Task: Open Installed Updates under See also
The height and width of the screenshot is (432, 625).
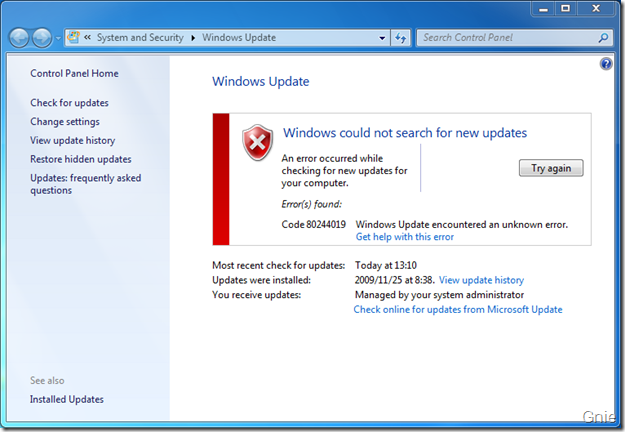Action: (67, 399)
